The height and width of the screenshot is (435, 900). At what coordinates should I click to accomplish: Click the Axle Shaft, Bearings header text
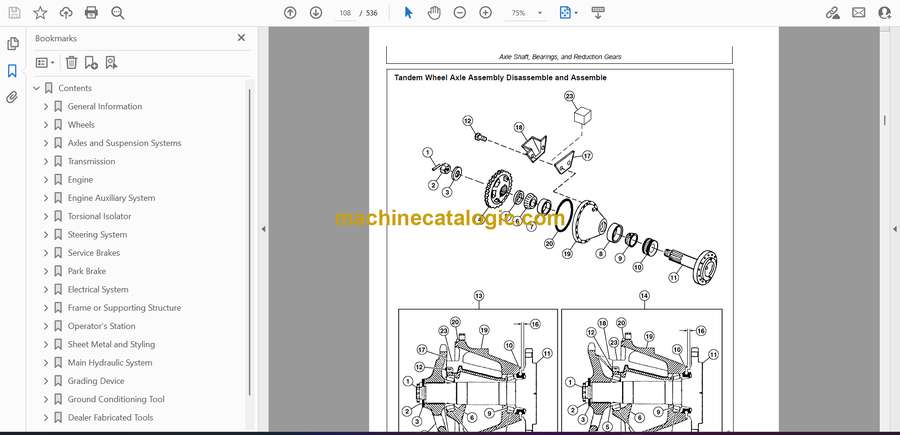560,57
